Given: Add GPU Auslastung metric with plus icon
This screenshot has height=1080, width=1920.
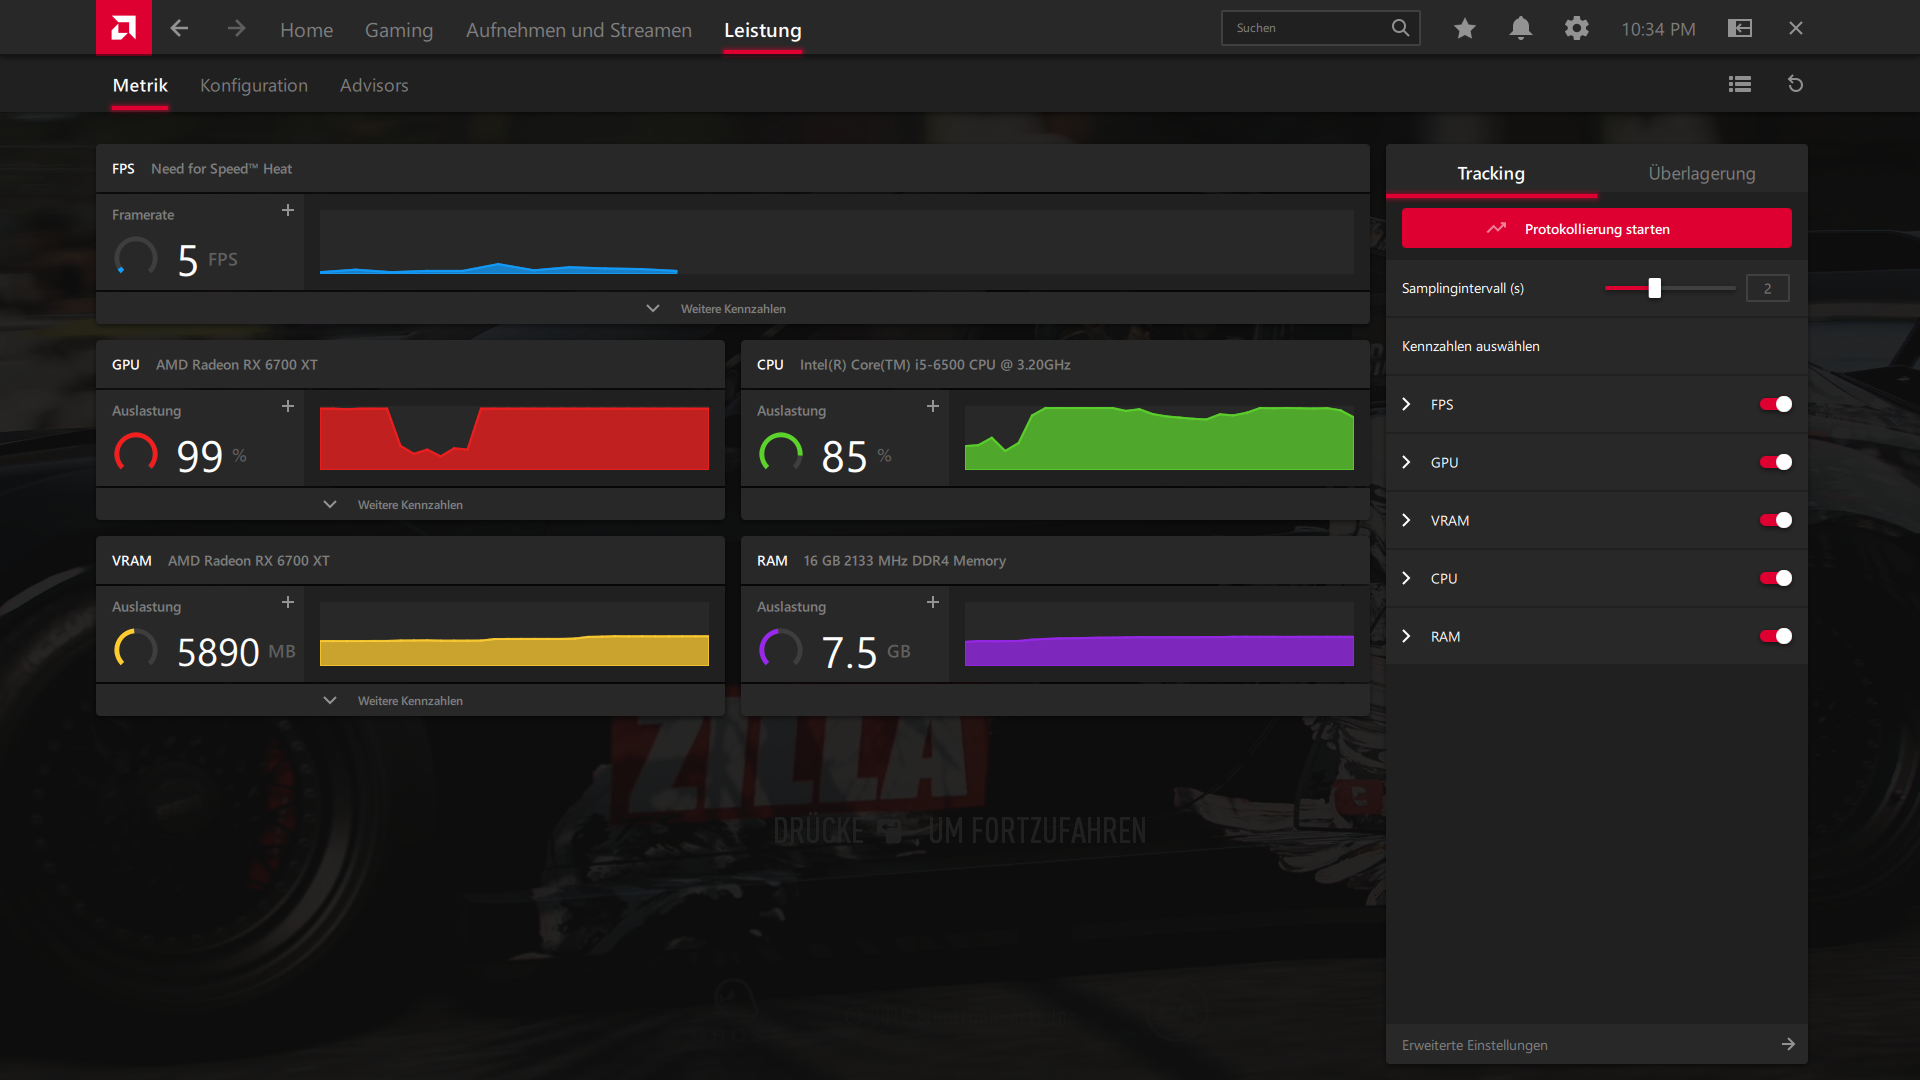Looking at the screenshot, I should [288, 406].
